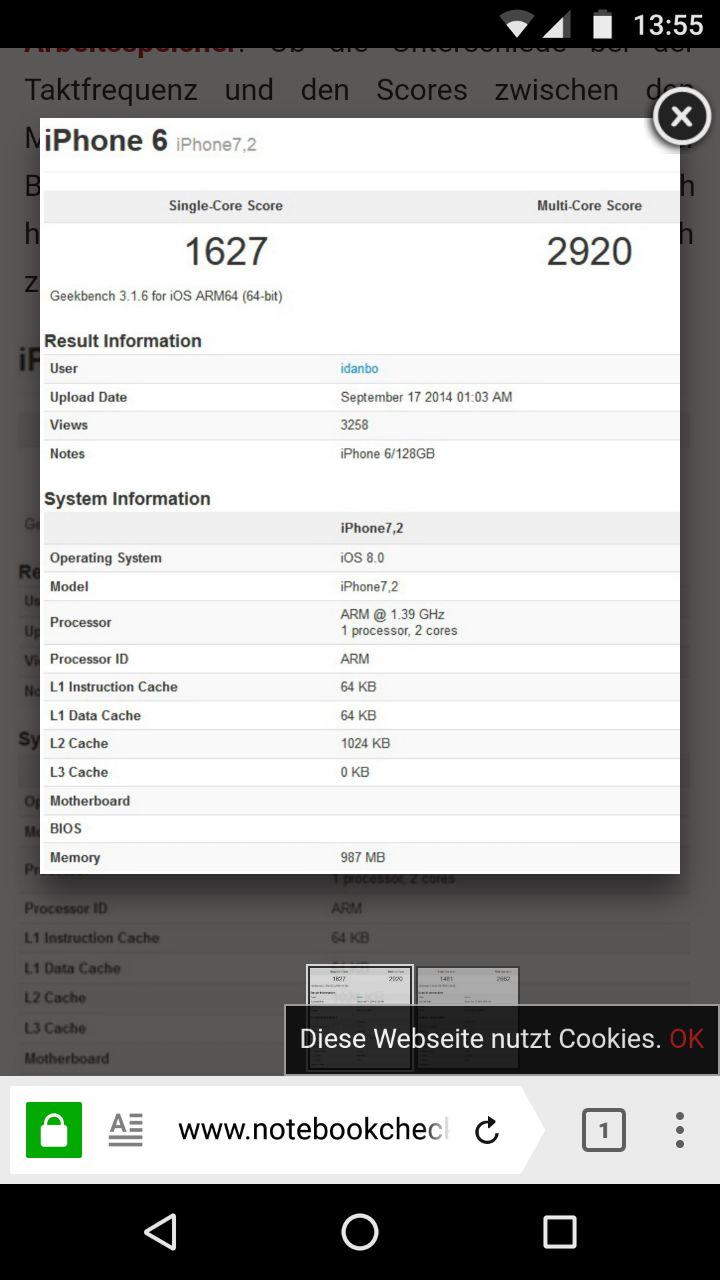Viewport: 720px width, 1280px height.
Task: Tap Views value 3258
Action: 354,425
